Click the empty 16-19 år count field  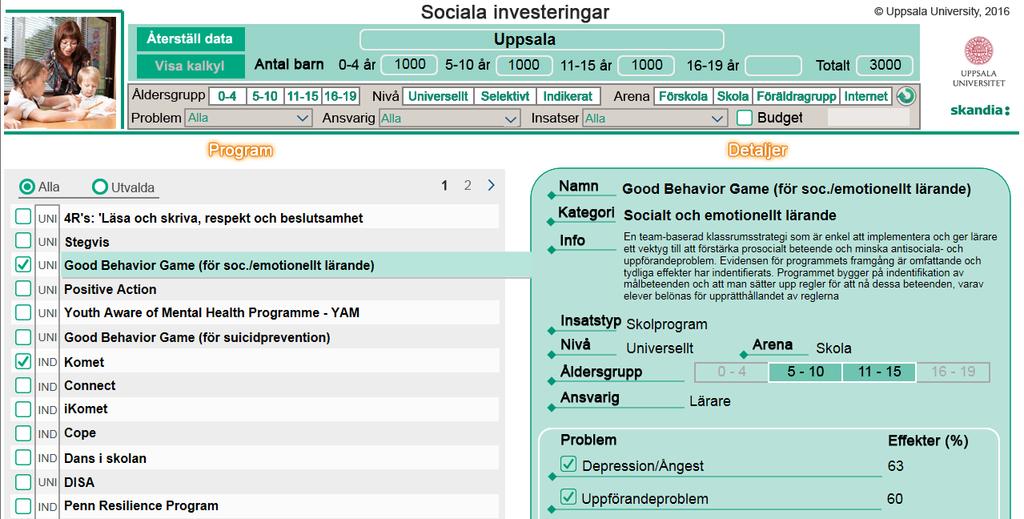pyautogui.click(x=773, y=65)
